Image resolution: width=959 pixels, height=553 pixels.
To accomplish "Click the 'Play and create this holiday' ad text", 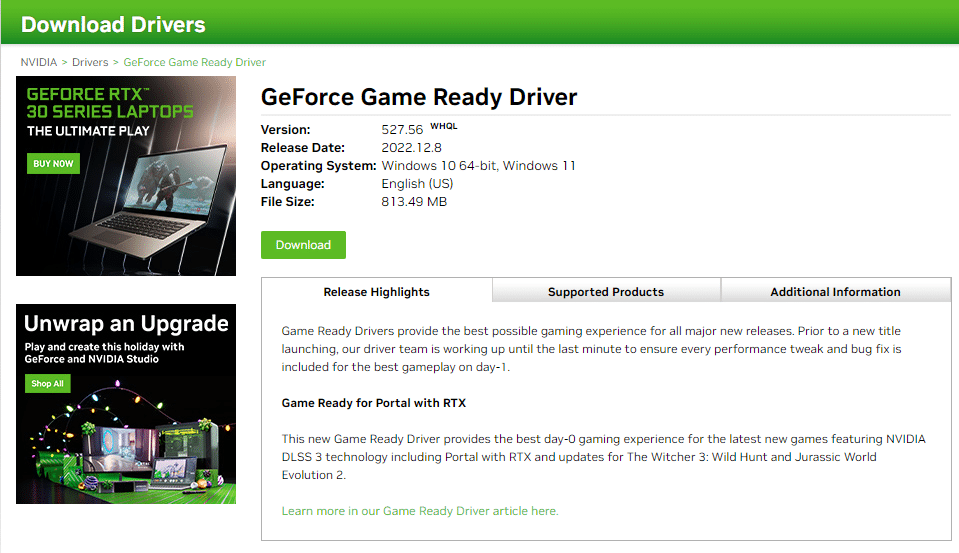I will tap(104, 353).
